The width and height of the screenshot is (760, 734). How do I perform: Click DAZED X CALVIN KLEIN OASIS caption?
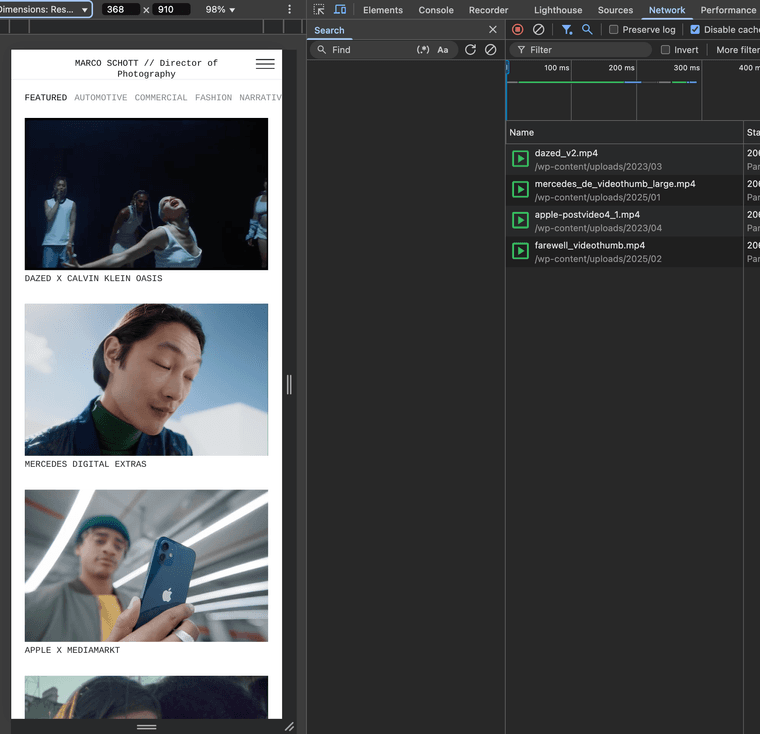click(x=94, y=278)
